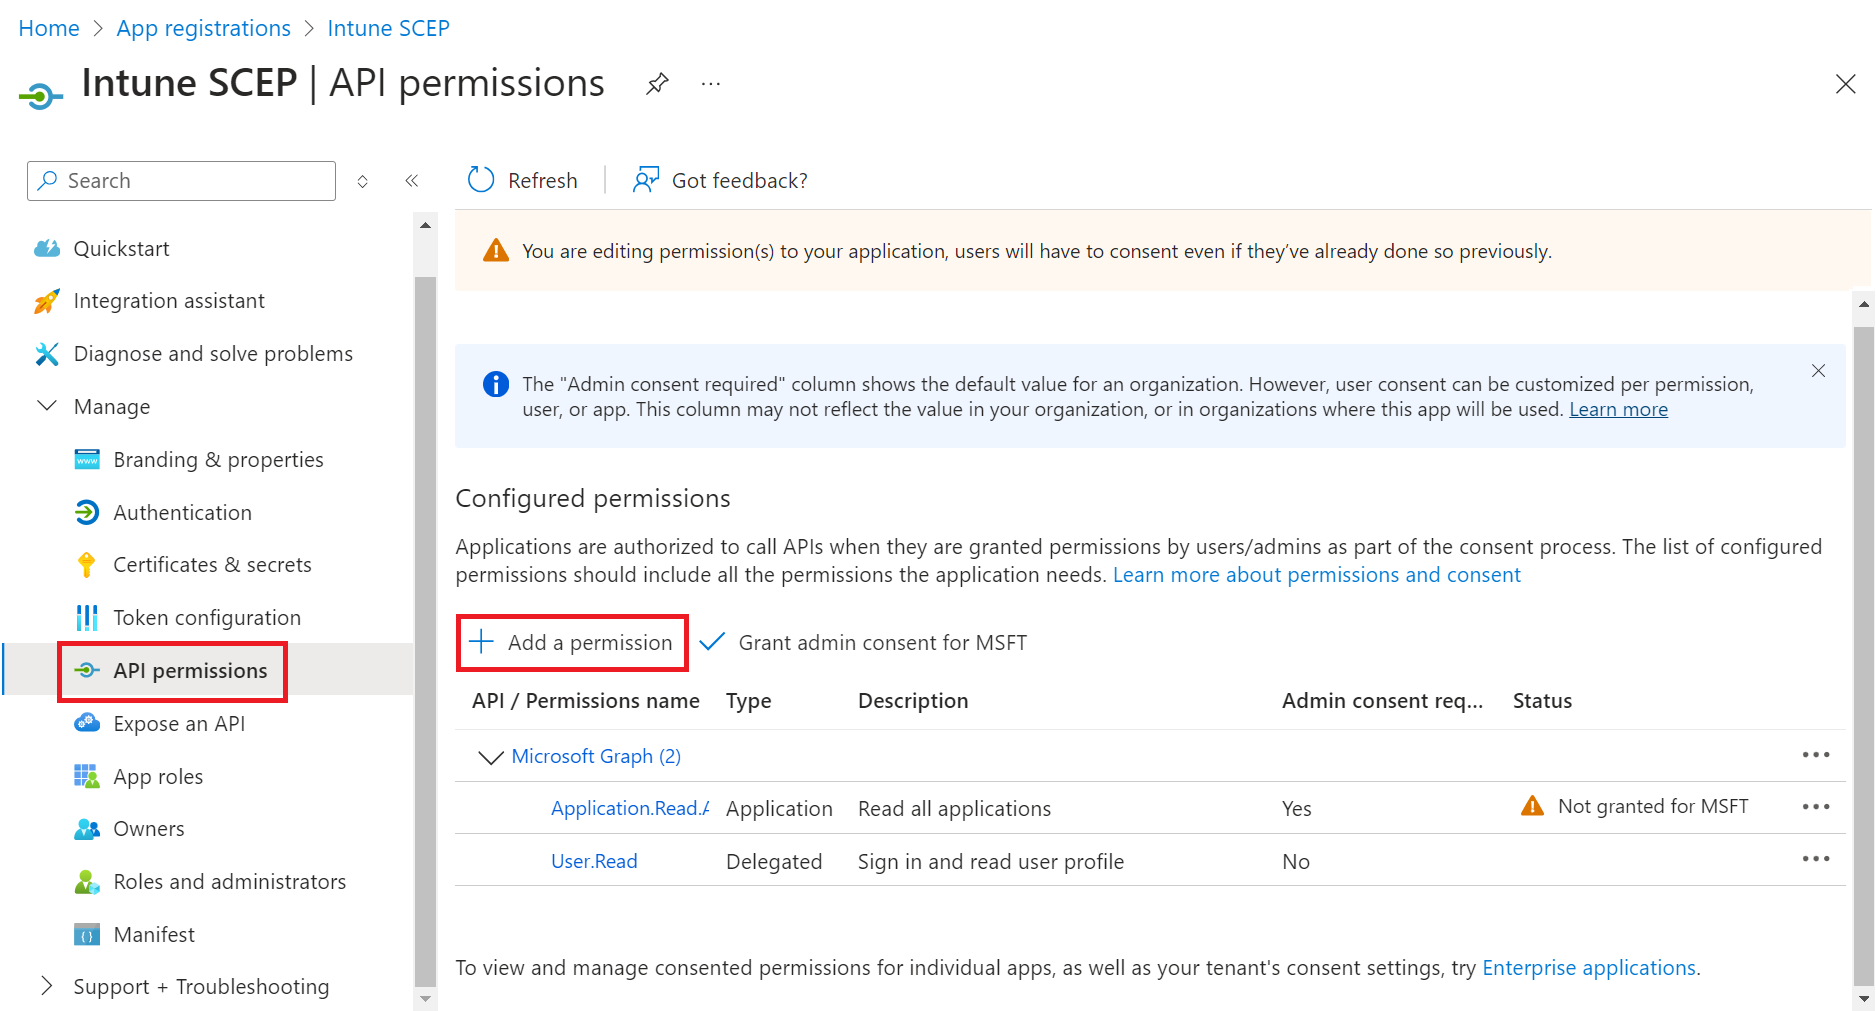This screenshot has height=1011, width=1876.
Task: Collapse the sidebar with double-chevron icon
Action: pos(411,181)
